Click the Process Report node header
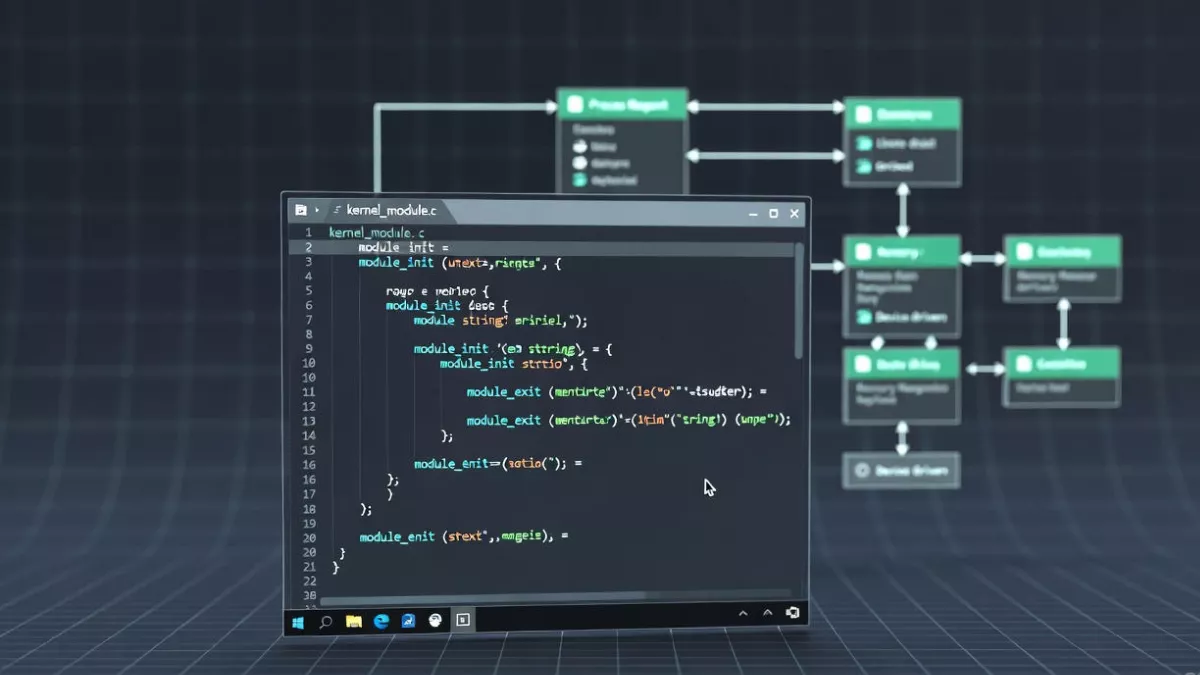This screenshot has height=675, width=1200. (x=622, y=103)
